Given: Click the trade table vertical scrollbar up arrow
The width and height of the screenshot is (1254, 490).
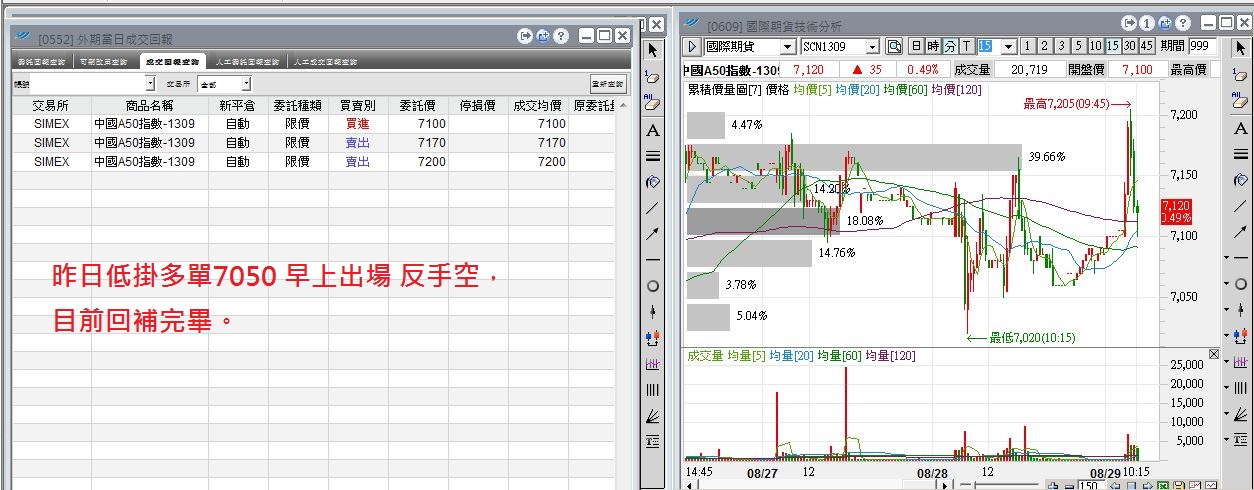Looking at the screenshot, I should coord(624,105).
